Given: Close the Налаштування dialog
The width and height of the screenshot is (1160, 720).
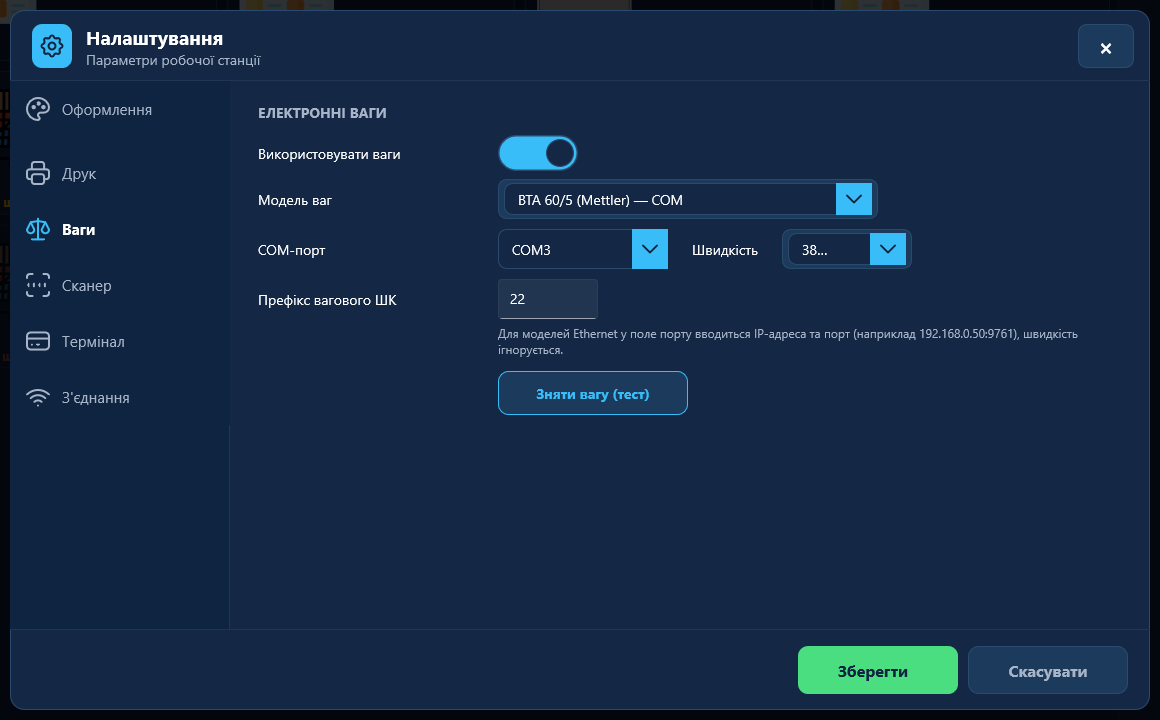Looking at the screenshot, I should tap(1105, 47).
